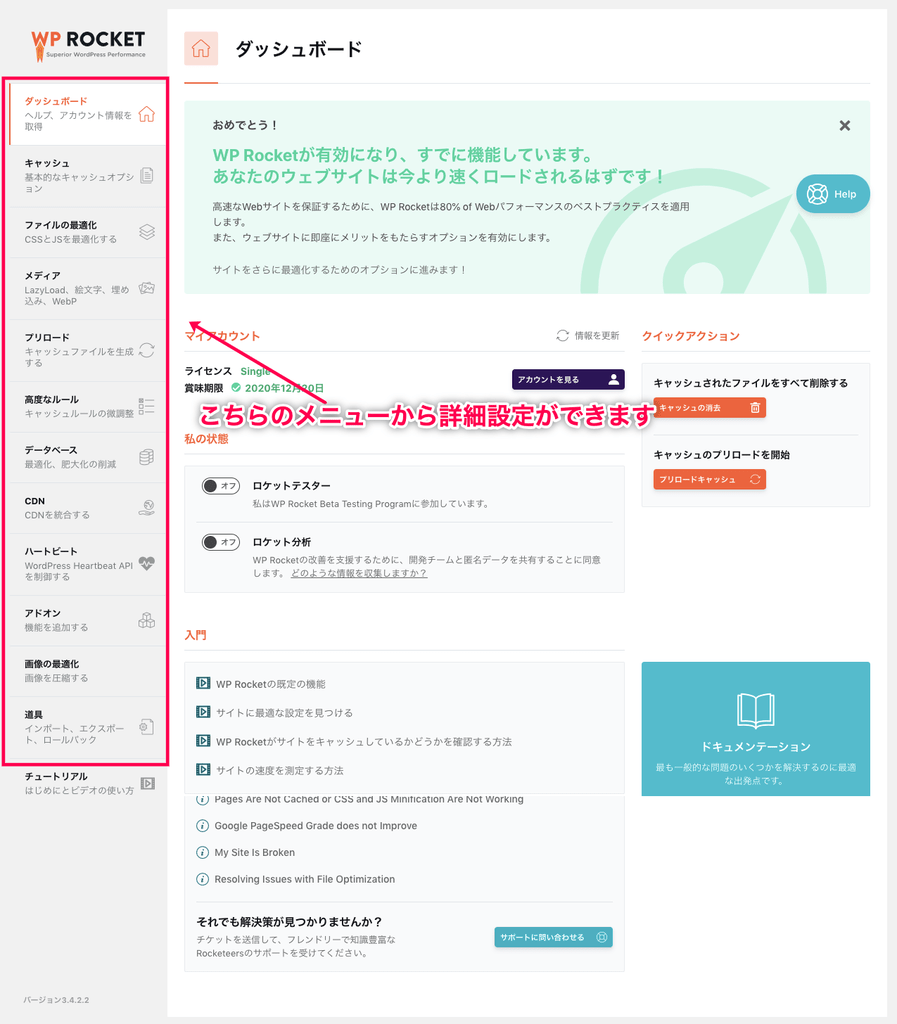Open Pages Are Not Cached article link

coord(369,799)
